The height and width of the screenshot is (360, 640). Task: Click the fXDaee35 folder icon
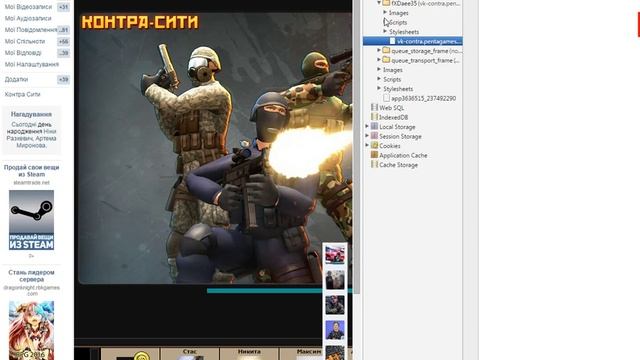pyautogui.click(x=386, y=3)
